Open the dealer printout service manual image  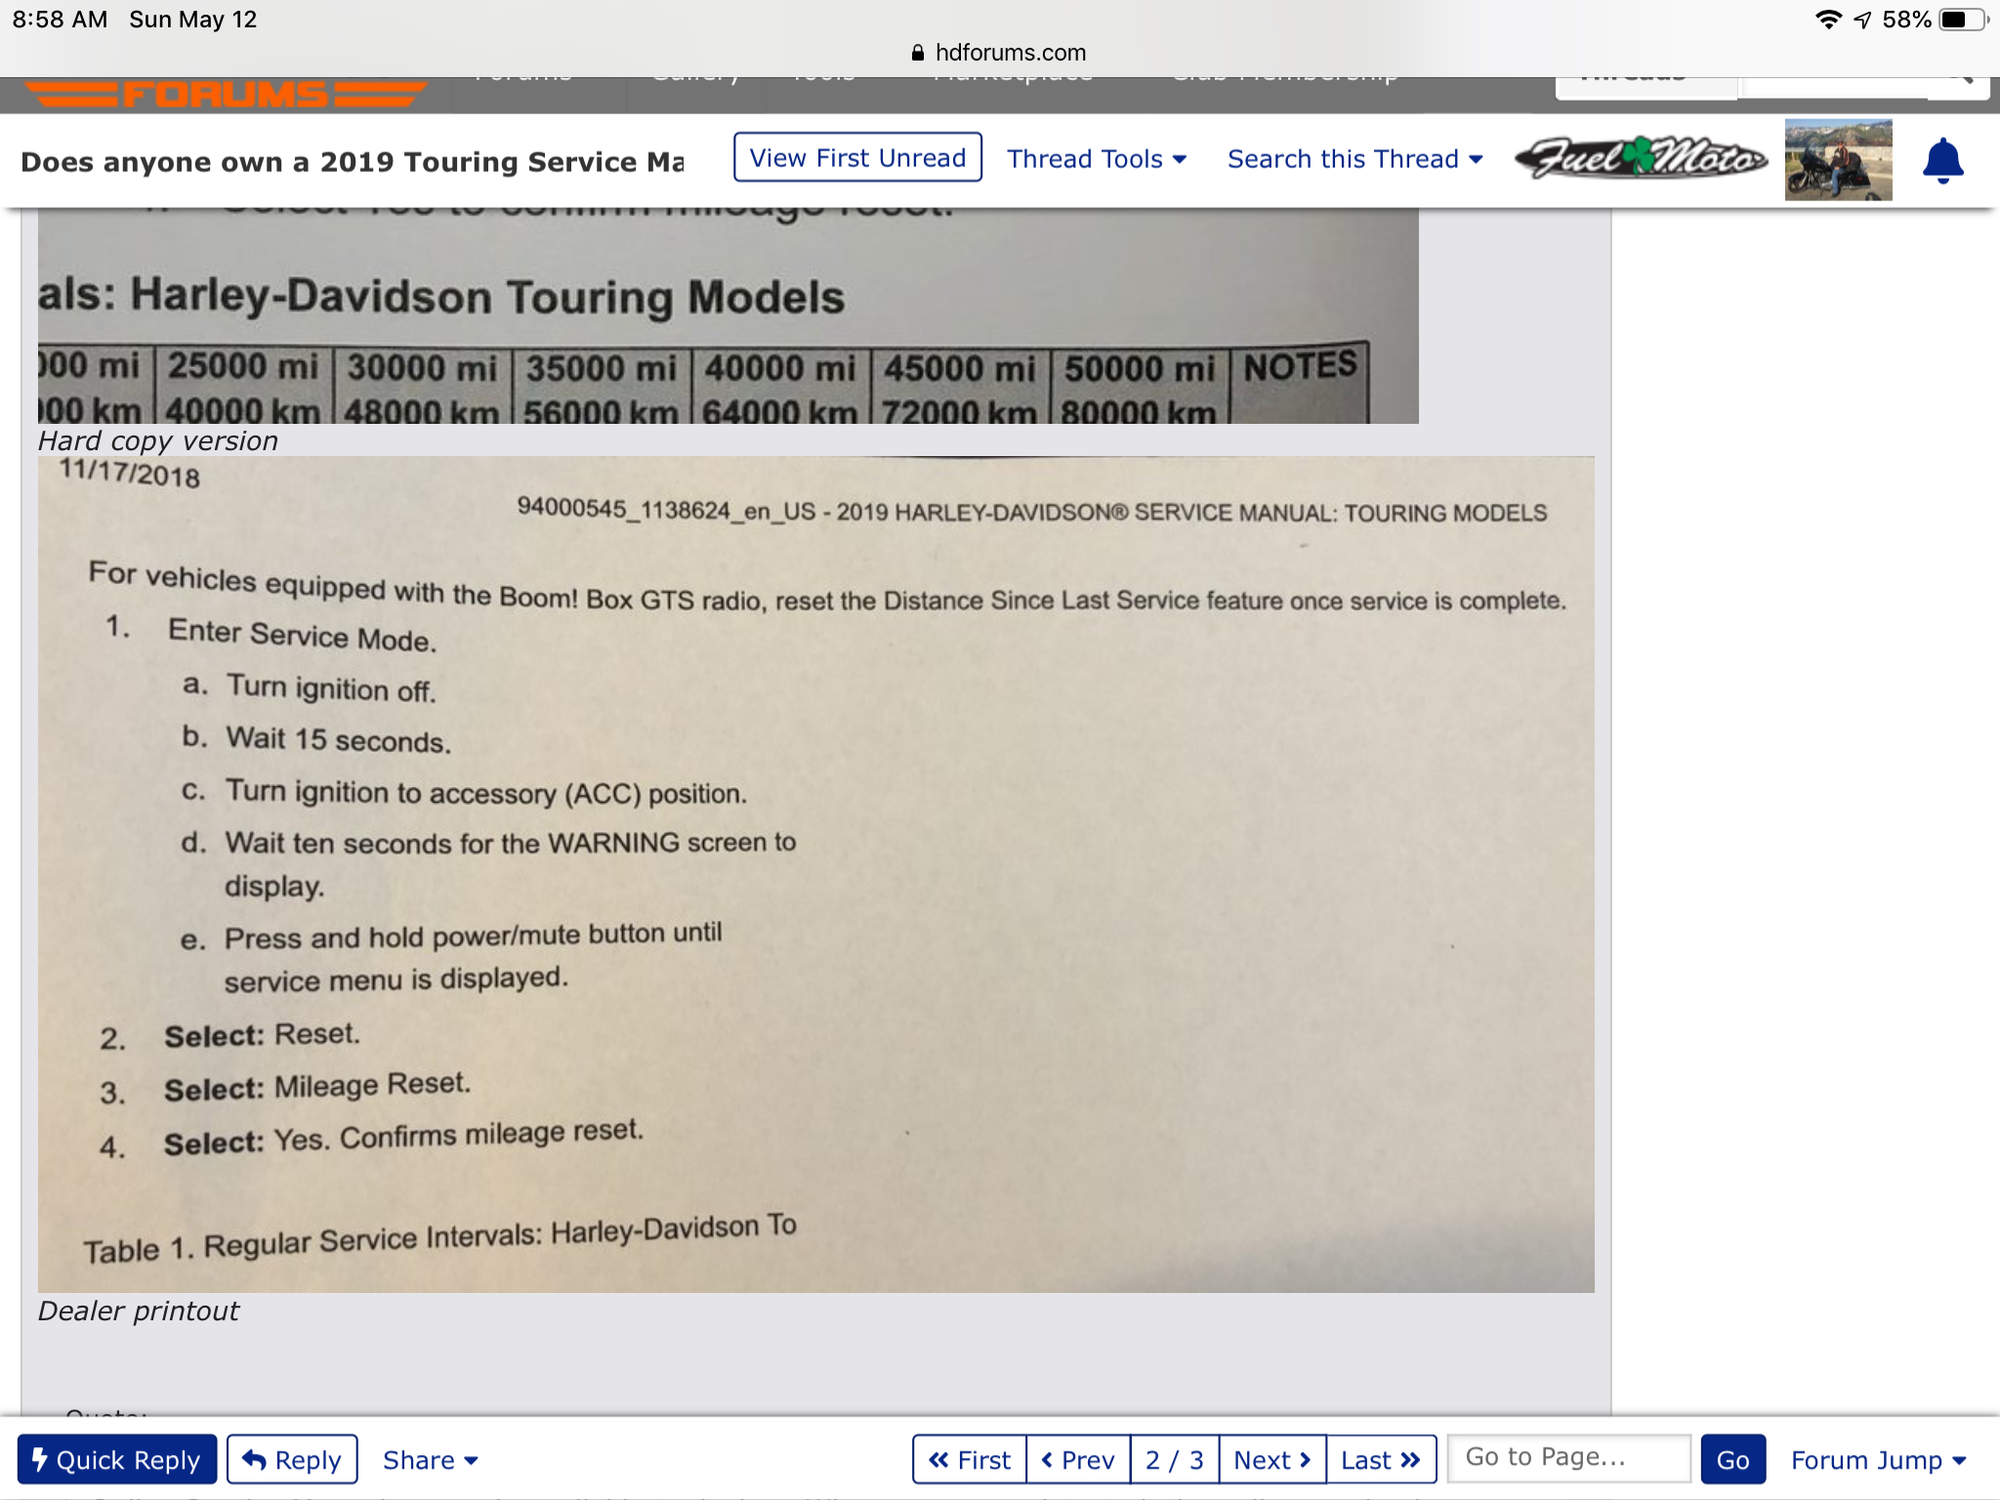coord(815,874)
